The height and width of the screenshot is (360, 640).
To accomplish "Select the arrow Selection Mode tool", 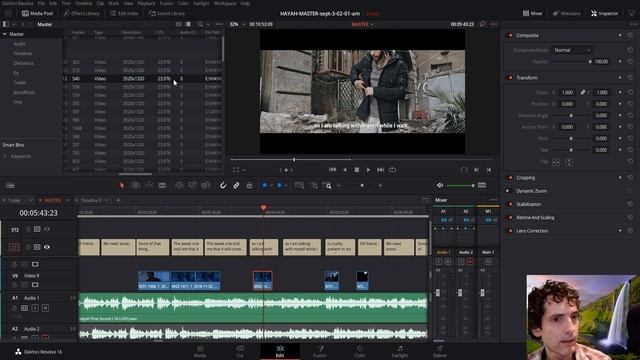I will pyautogui.click(x=122, y=185).
